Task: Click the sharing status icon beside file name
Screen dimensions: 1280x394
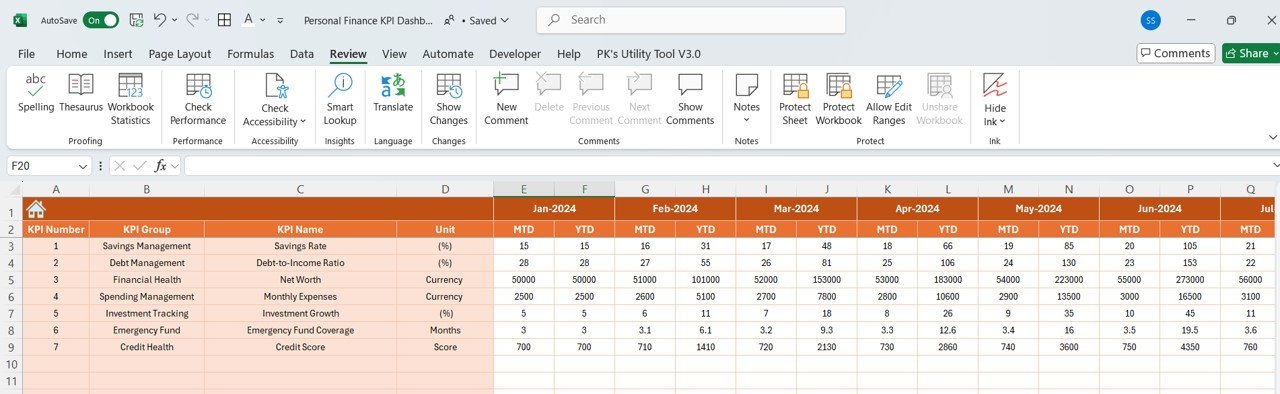Action: 449,19
